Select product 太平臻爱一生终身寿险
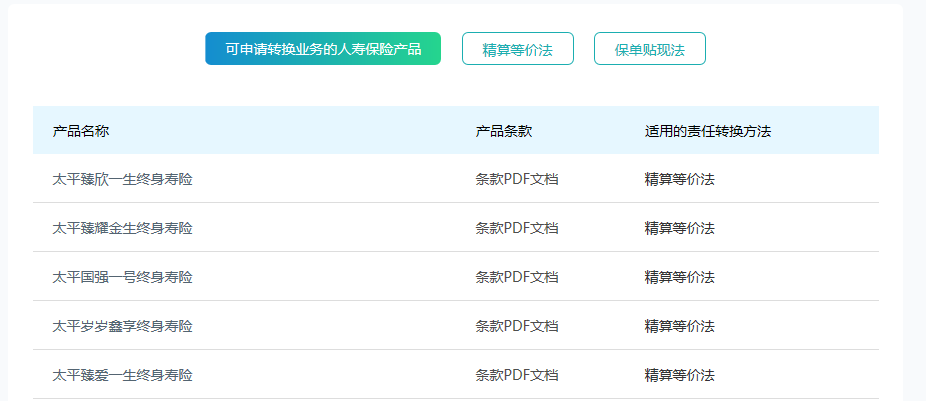The image size is (926, 401). [122, 375]
